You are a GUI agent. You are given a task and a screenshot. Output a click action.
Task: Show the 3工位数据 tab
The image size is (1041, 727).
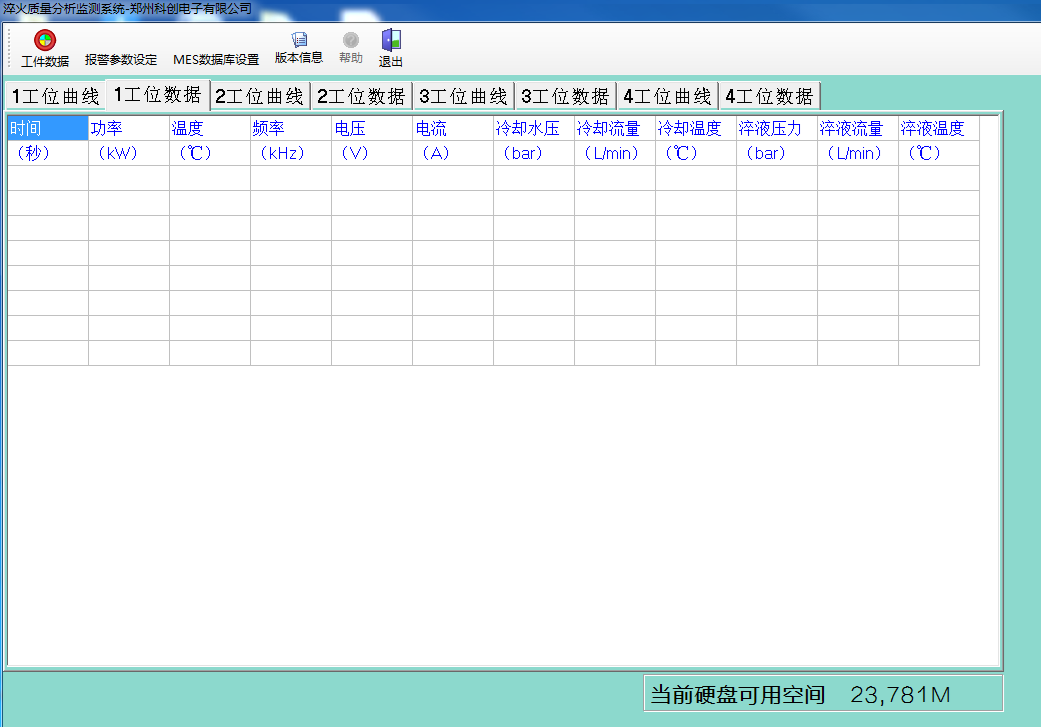click(565, 97)
